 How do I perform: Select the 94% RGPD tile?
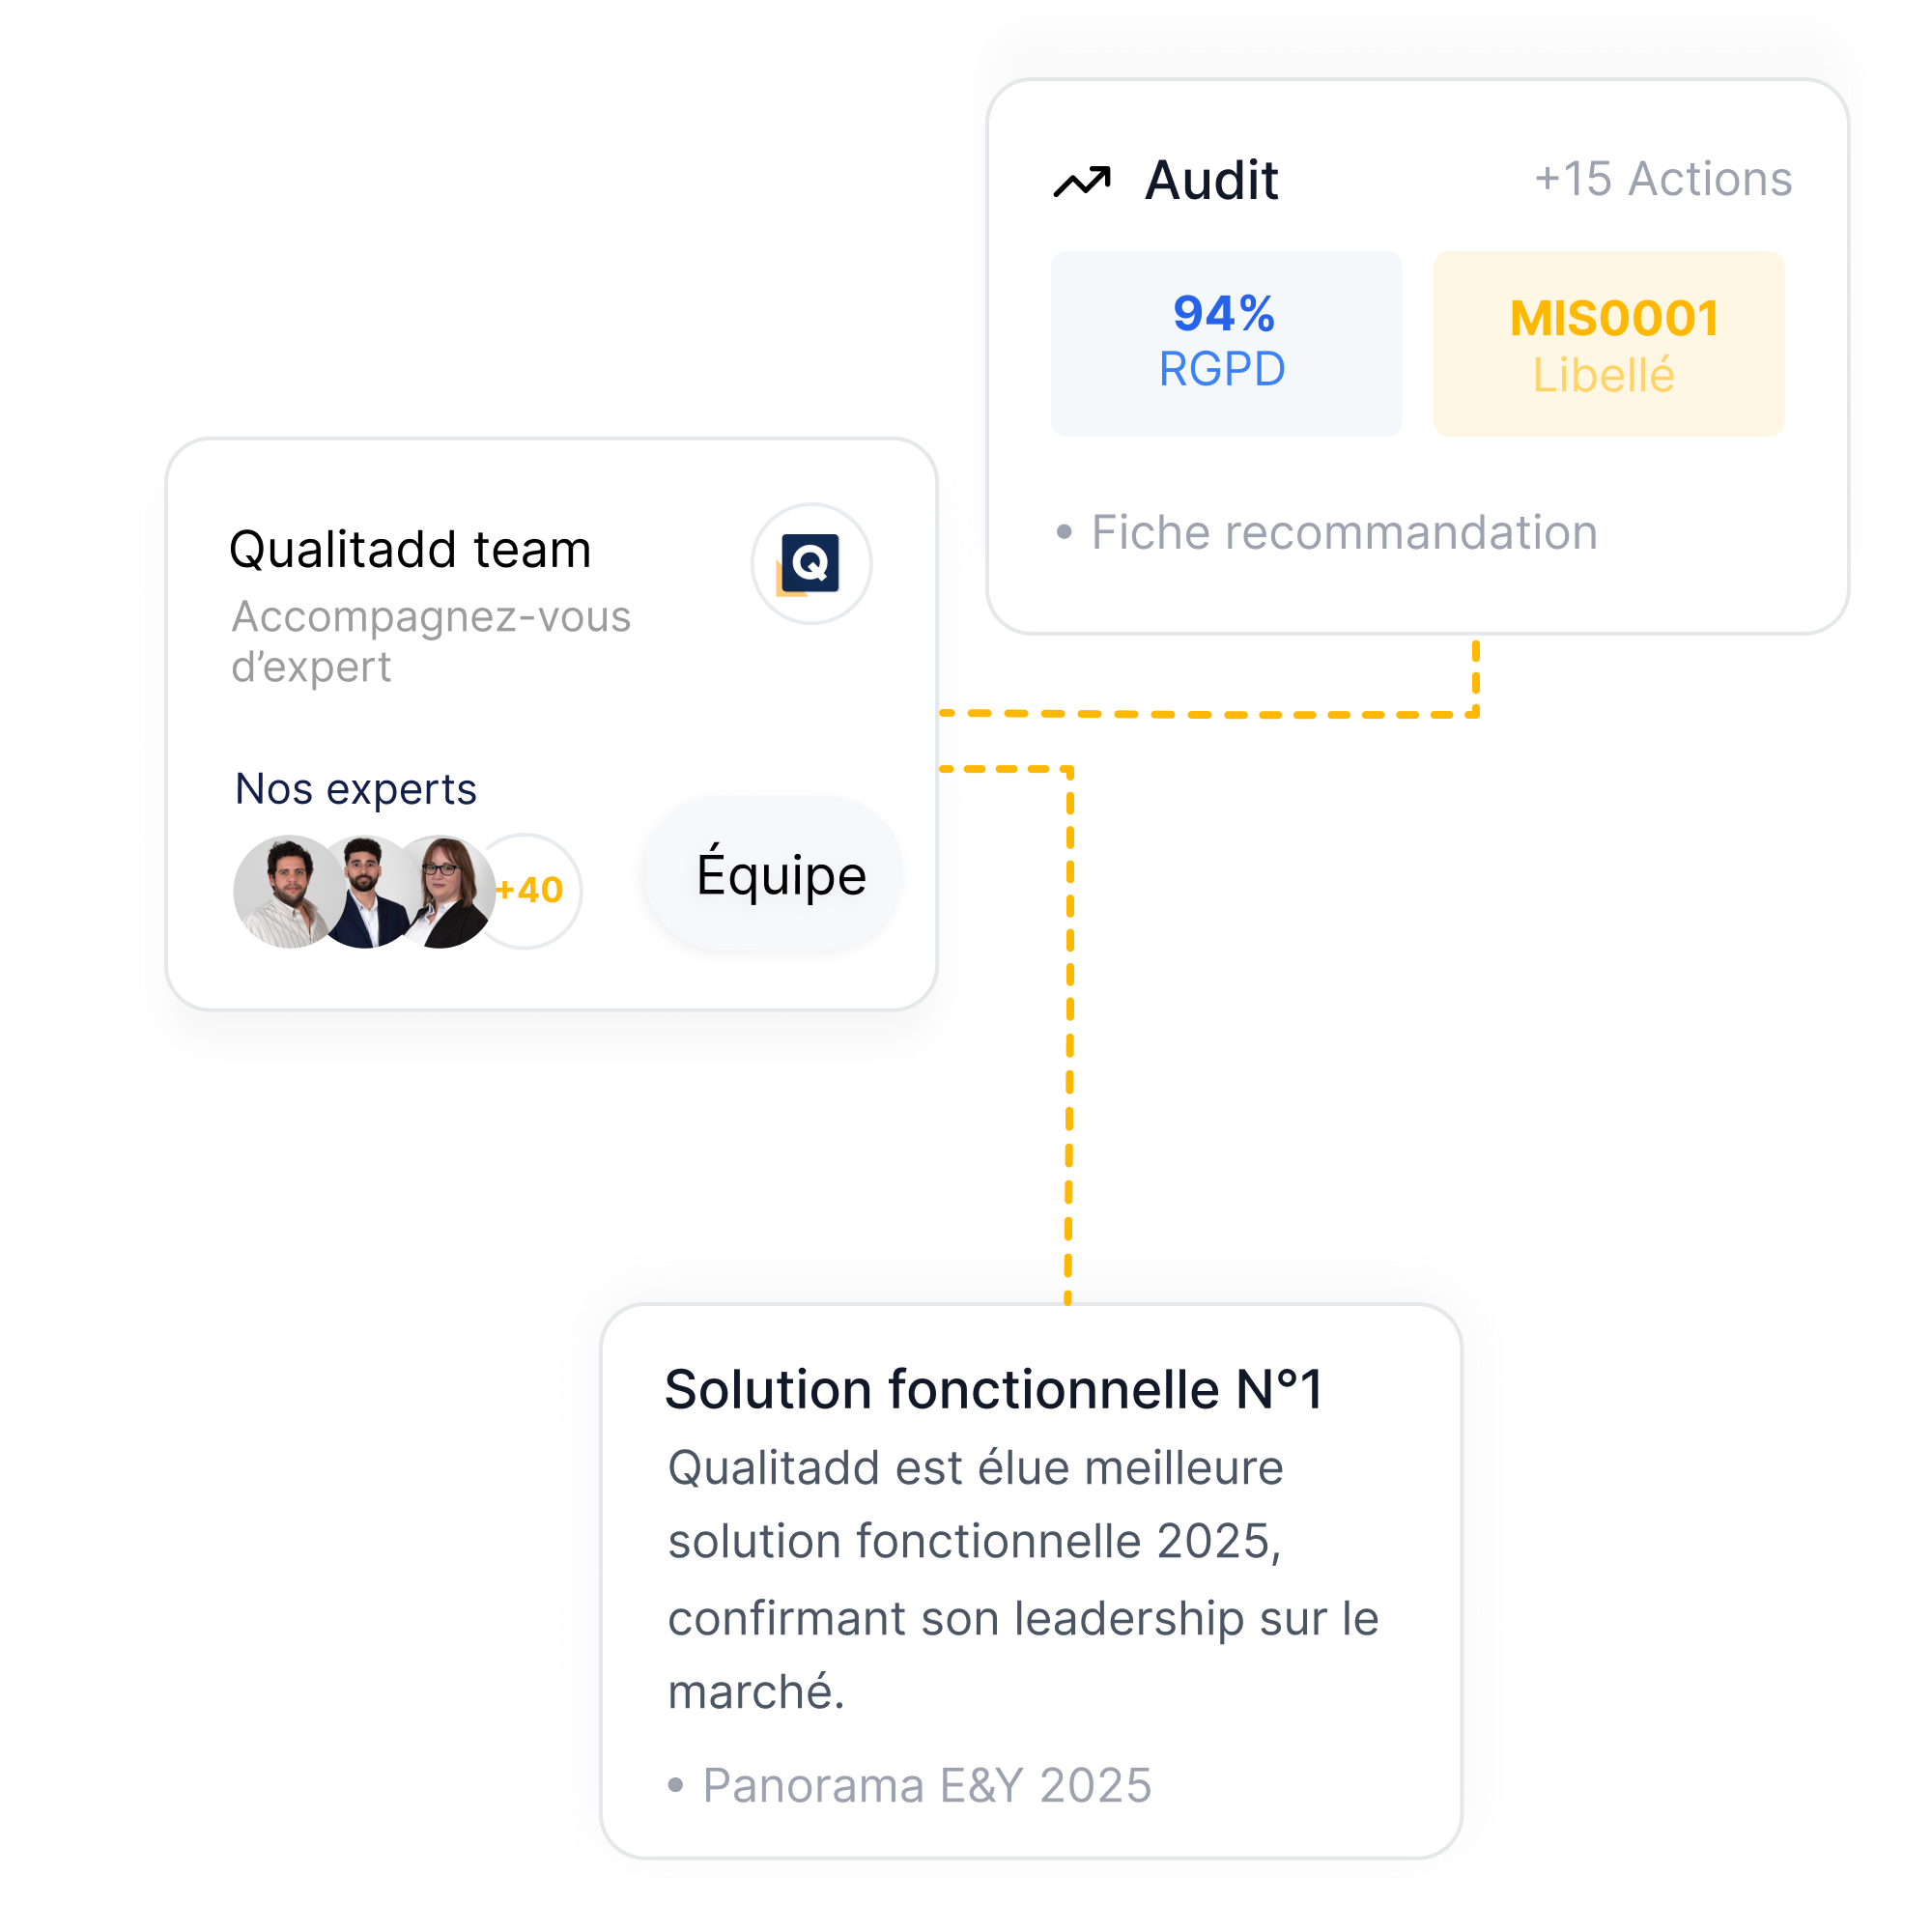click(x=1225, y=343)
